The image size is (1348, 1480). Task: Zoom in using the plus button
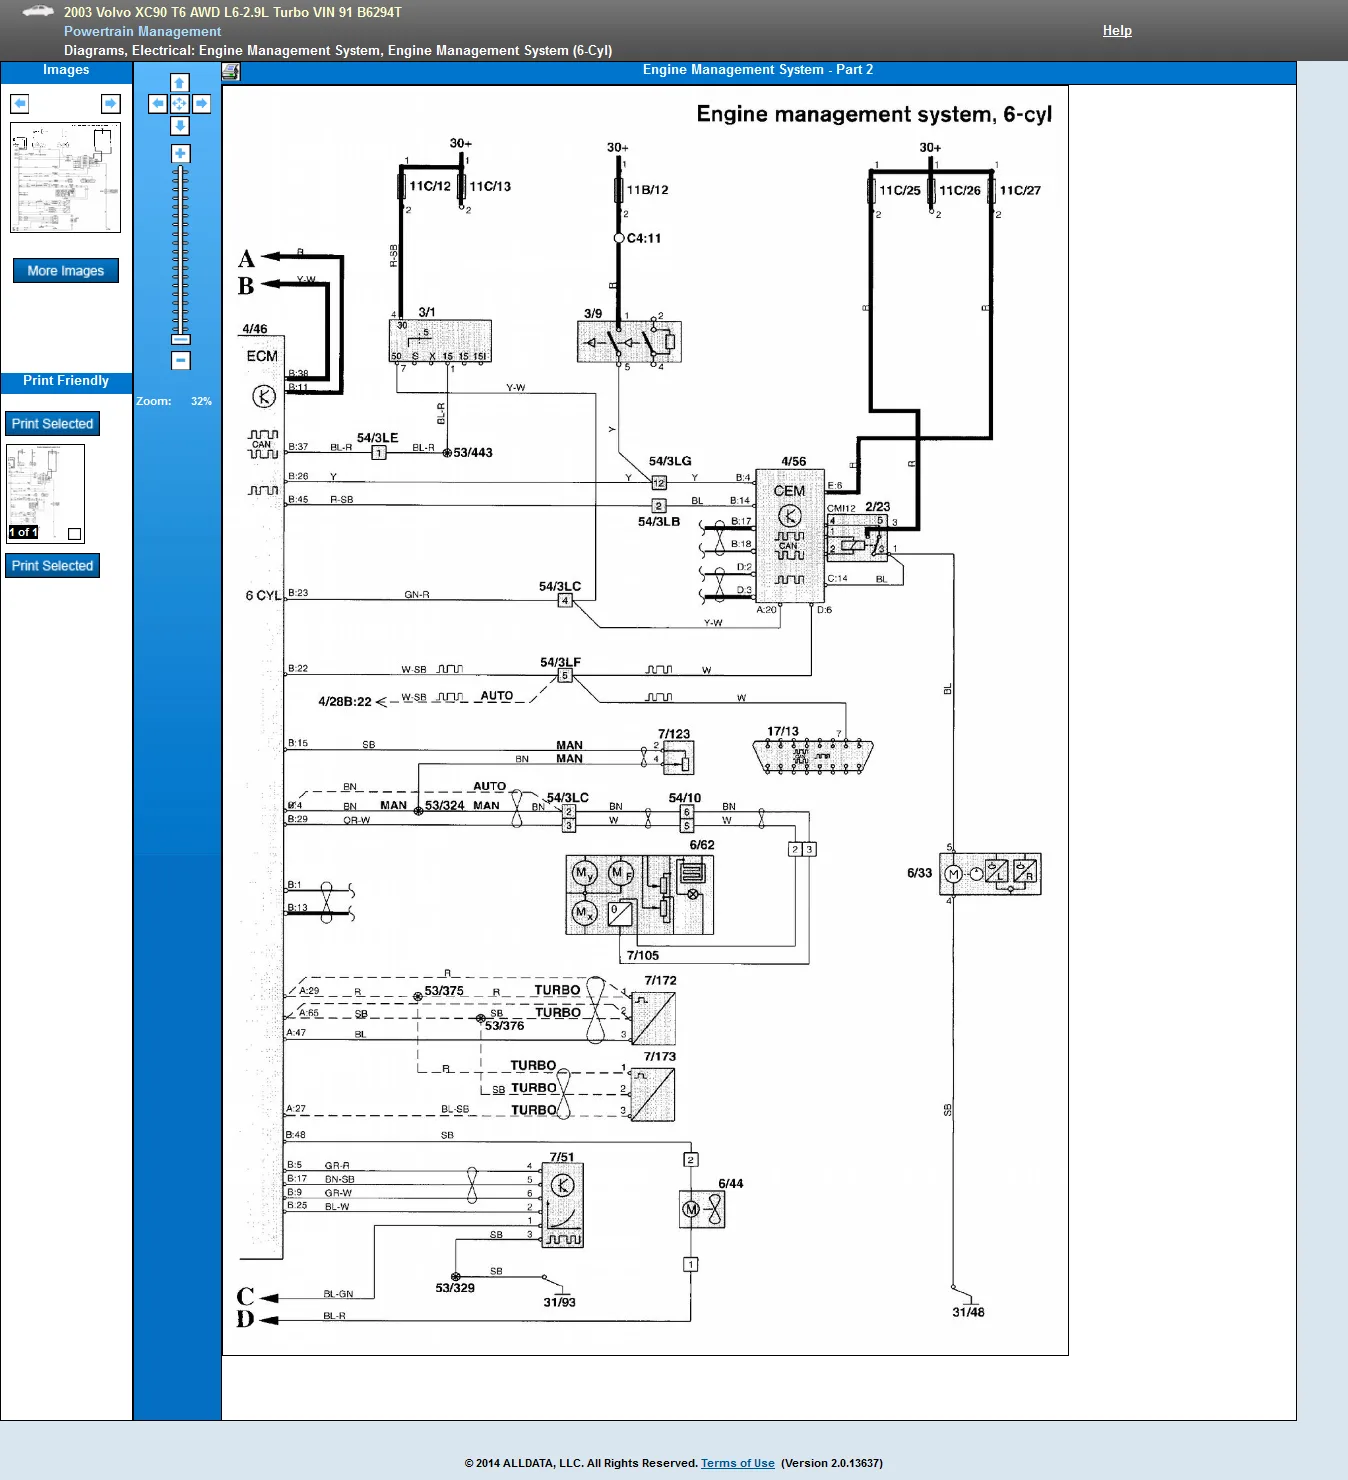coord(180,153)
